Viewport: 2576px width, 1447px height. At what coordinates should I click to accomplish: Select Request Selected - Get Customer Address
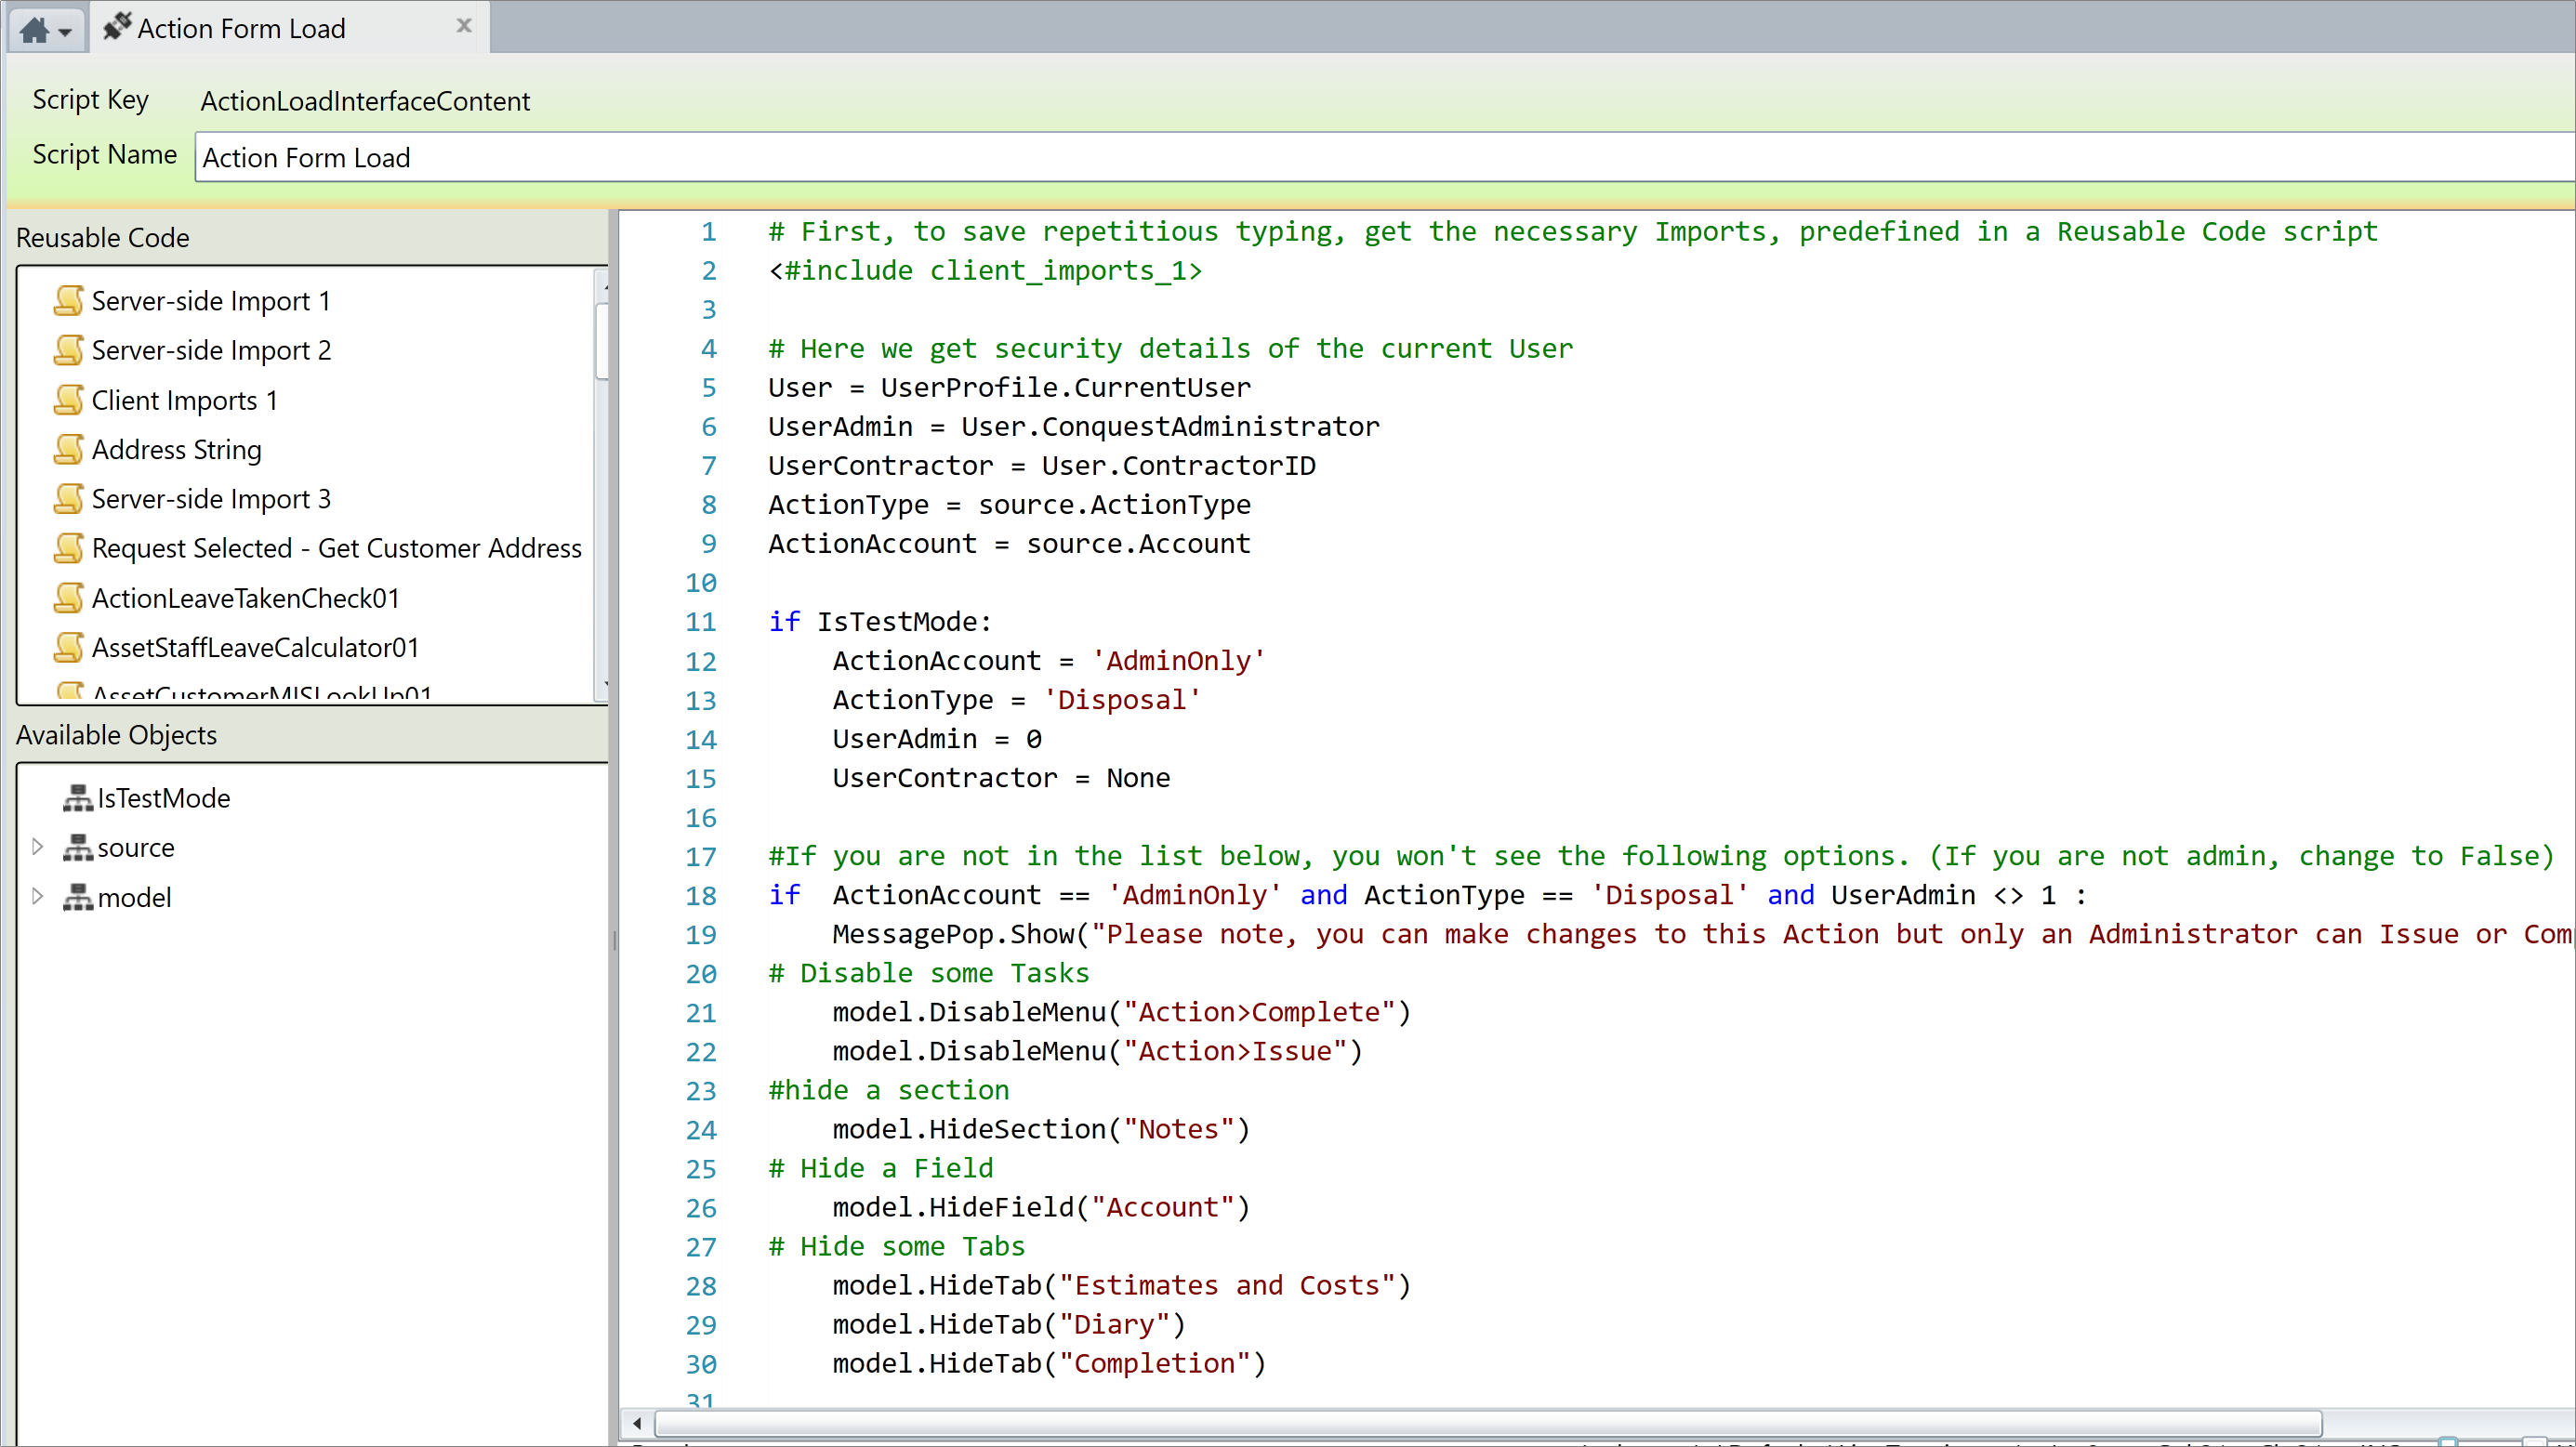click(x=336, y=548)
